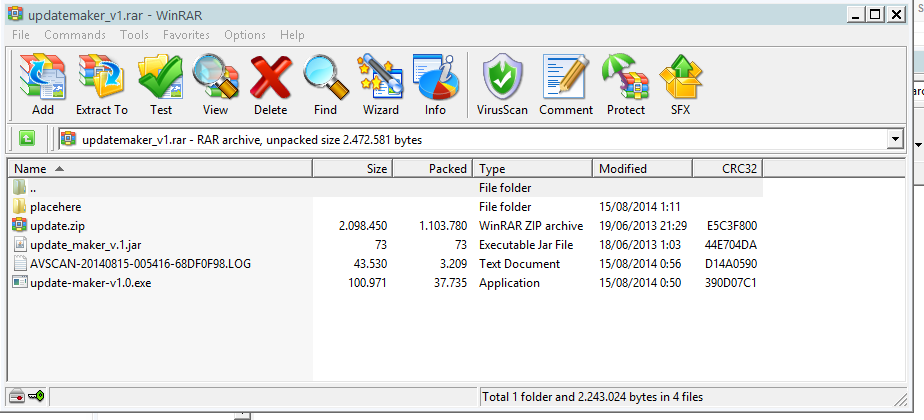
Task: Click CRC32 value 44E704DA
Action: tap(730, 244)
